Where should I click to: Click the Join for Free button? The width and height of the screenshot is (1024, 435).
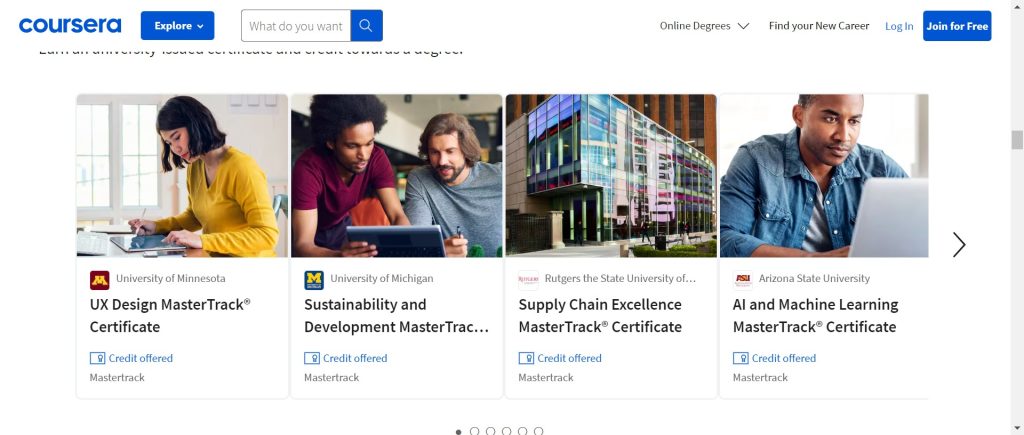pyautogui.click(x=957, y=26)
